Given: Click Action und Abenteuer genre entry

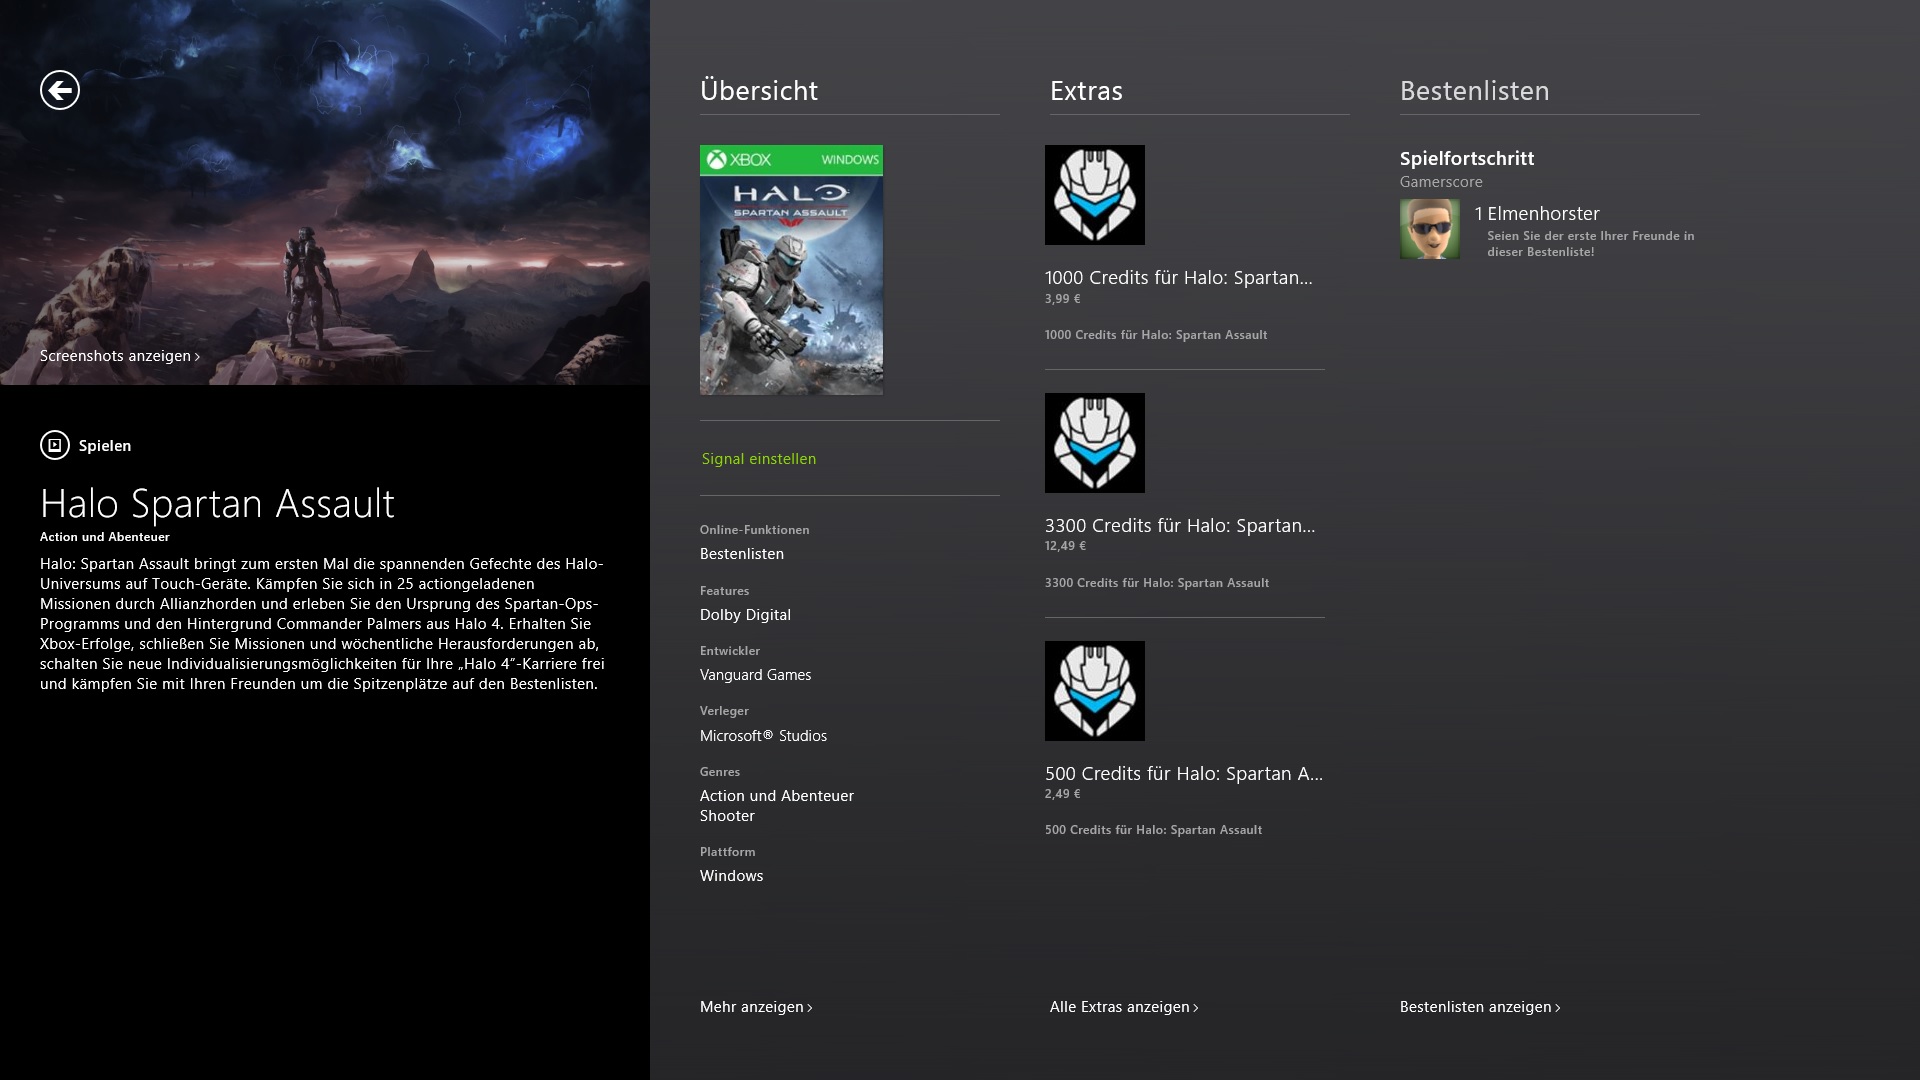Looking at the screenshot, I should [777, 796].
